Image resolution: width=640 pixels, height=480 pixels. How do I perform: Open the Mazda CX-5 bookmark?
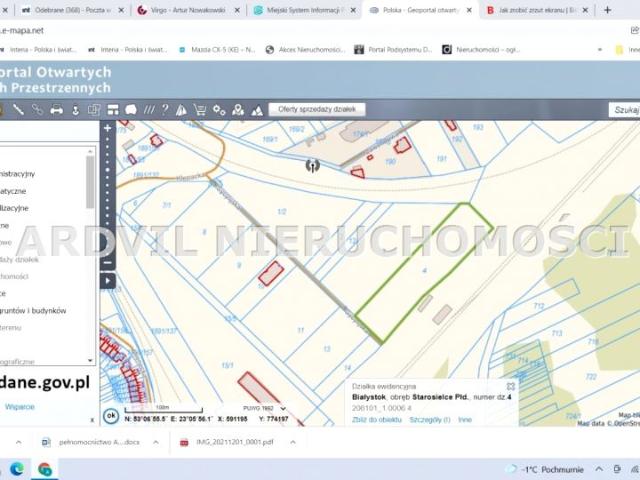(x=217, y=50)
